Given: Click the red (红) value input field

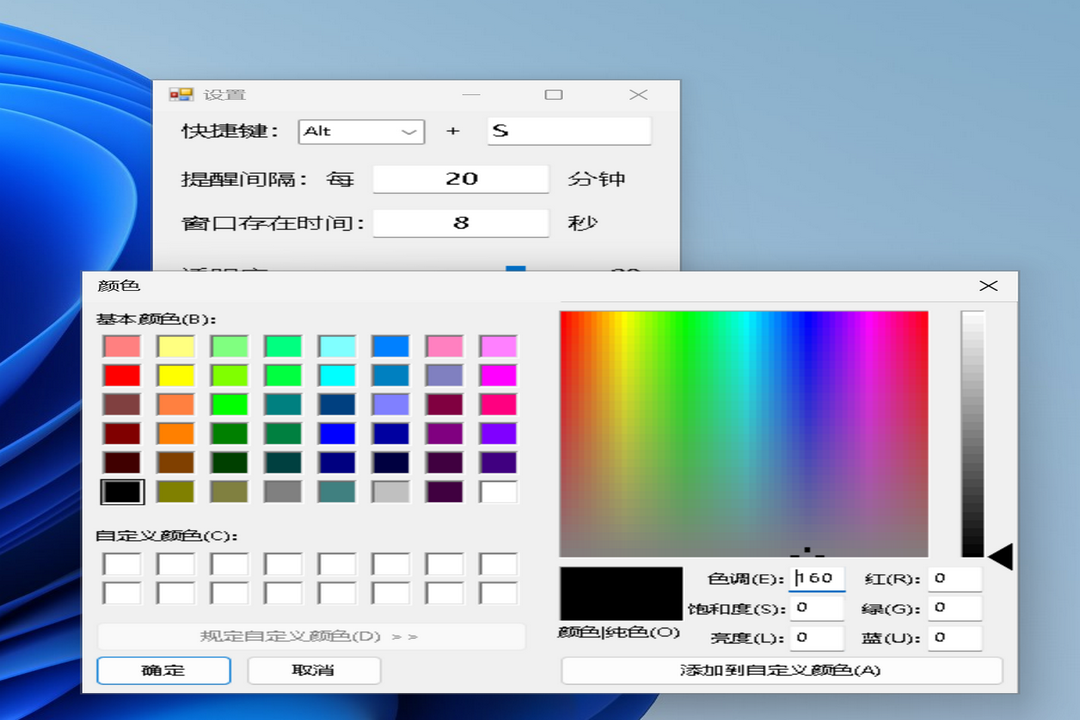Looking at the screenshot, I should 954,578.
